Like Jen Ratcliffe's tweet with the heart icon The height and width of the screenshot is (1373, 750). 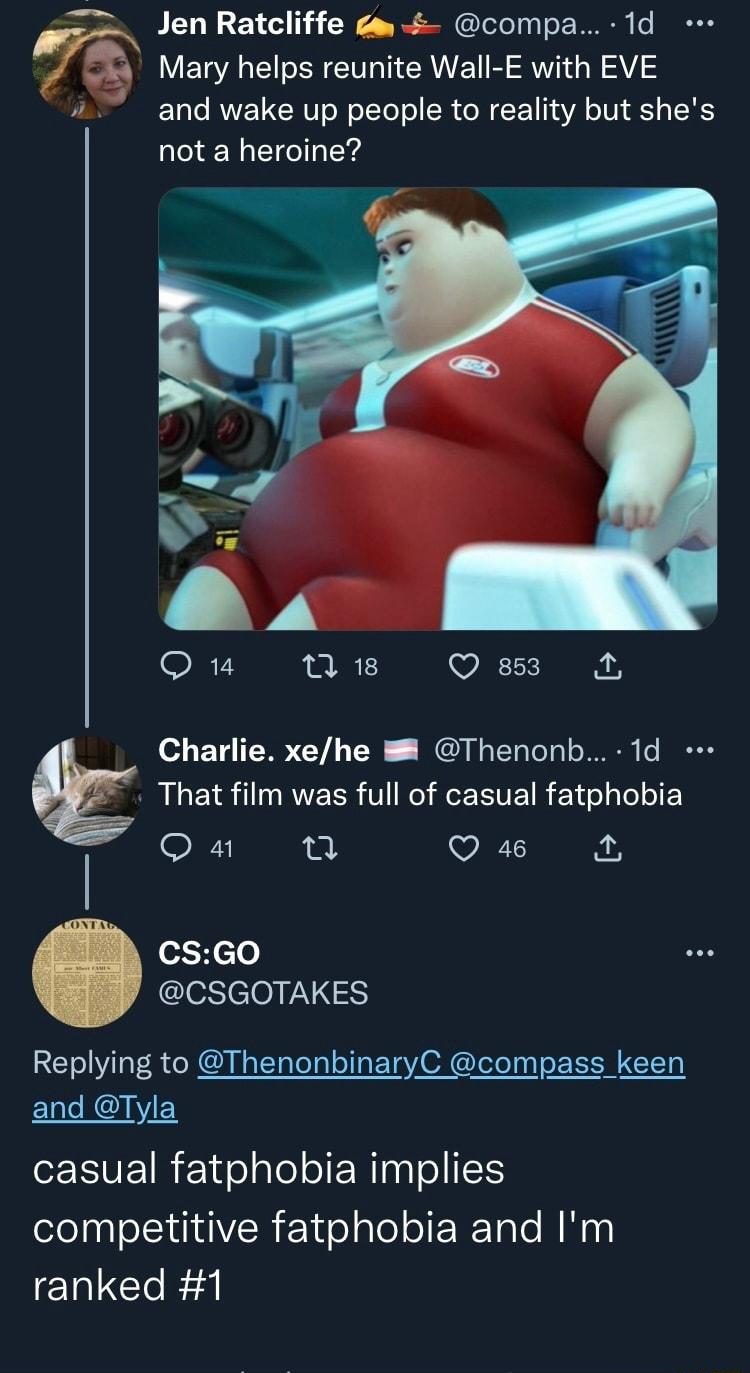(465, 666)
